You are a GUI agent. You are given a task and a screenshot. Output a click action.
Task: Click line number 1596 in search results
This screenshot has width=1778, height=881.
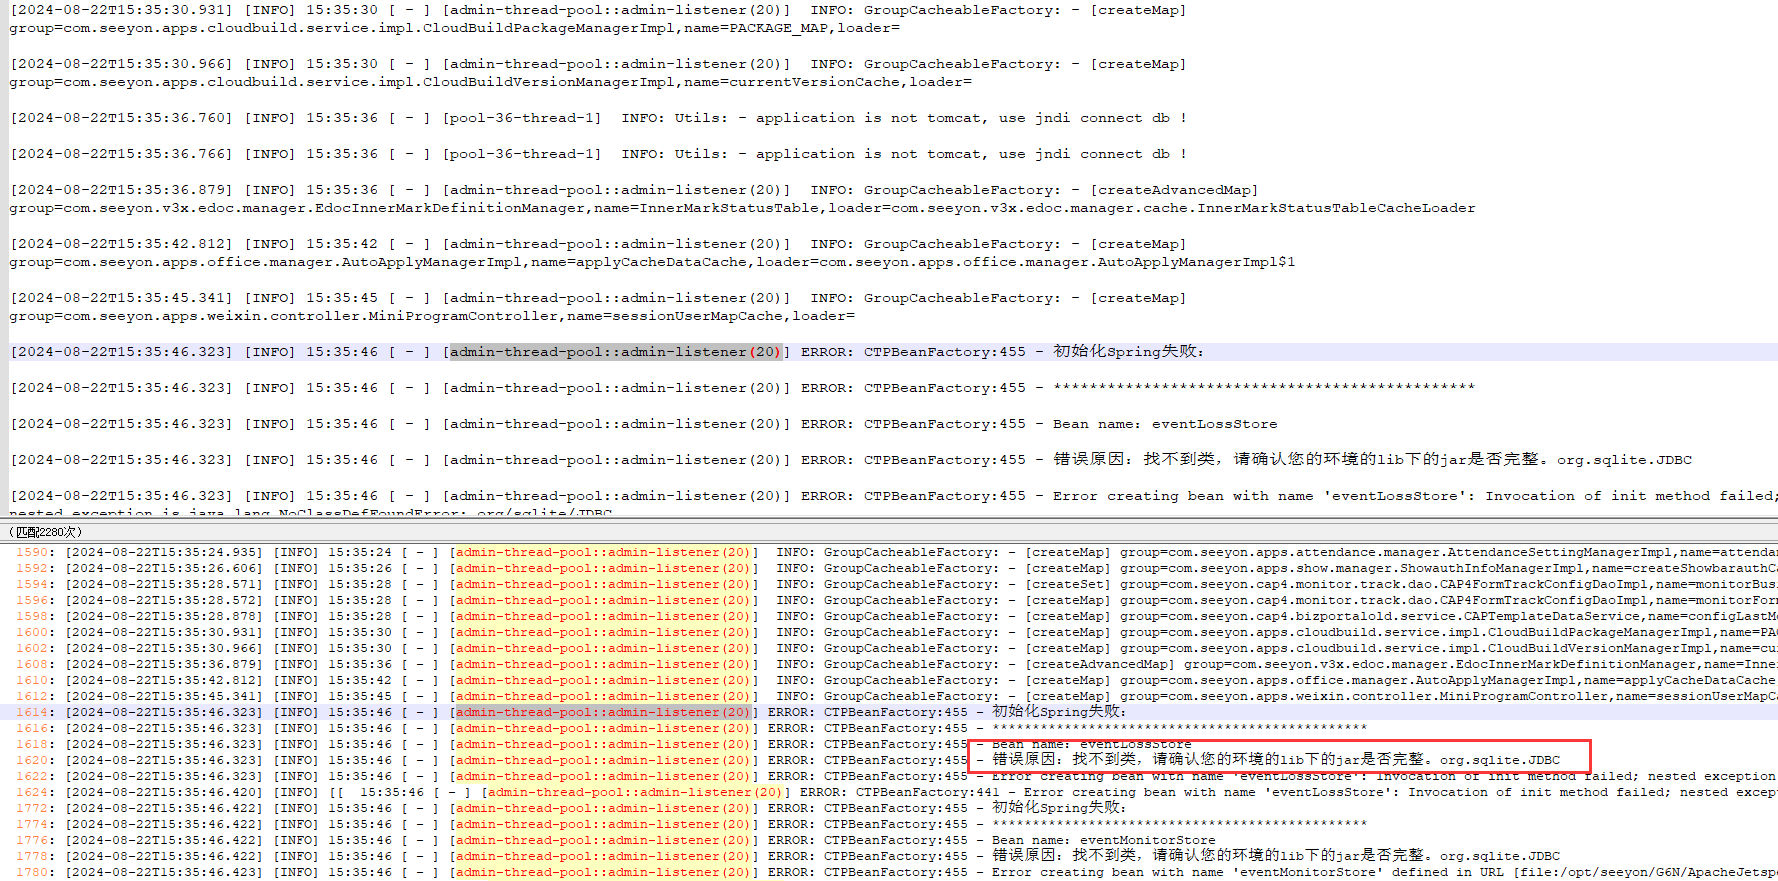[33, 600]
